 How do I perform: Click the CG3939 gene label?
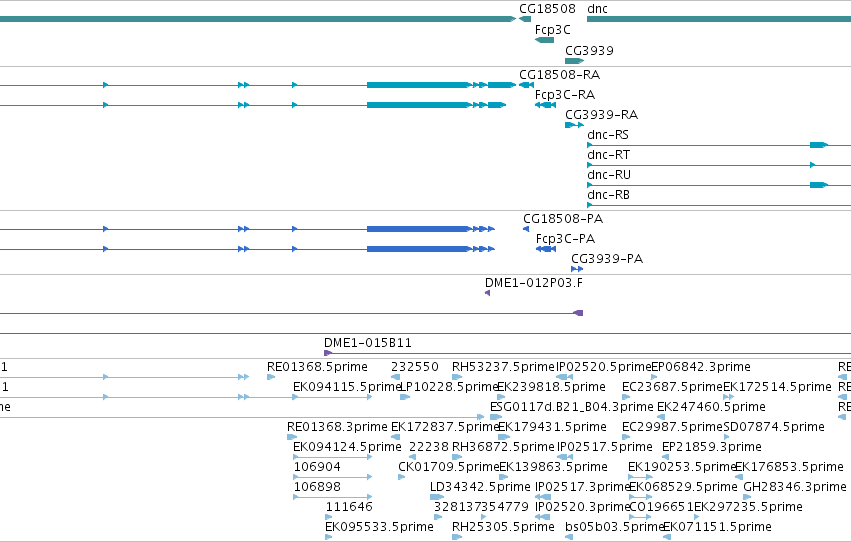589,50
